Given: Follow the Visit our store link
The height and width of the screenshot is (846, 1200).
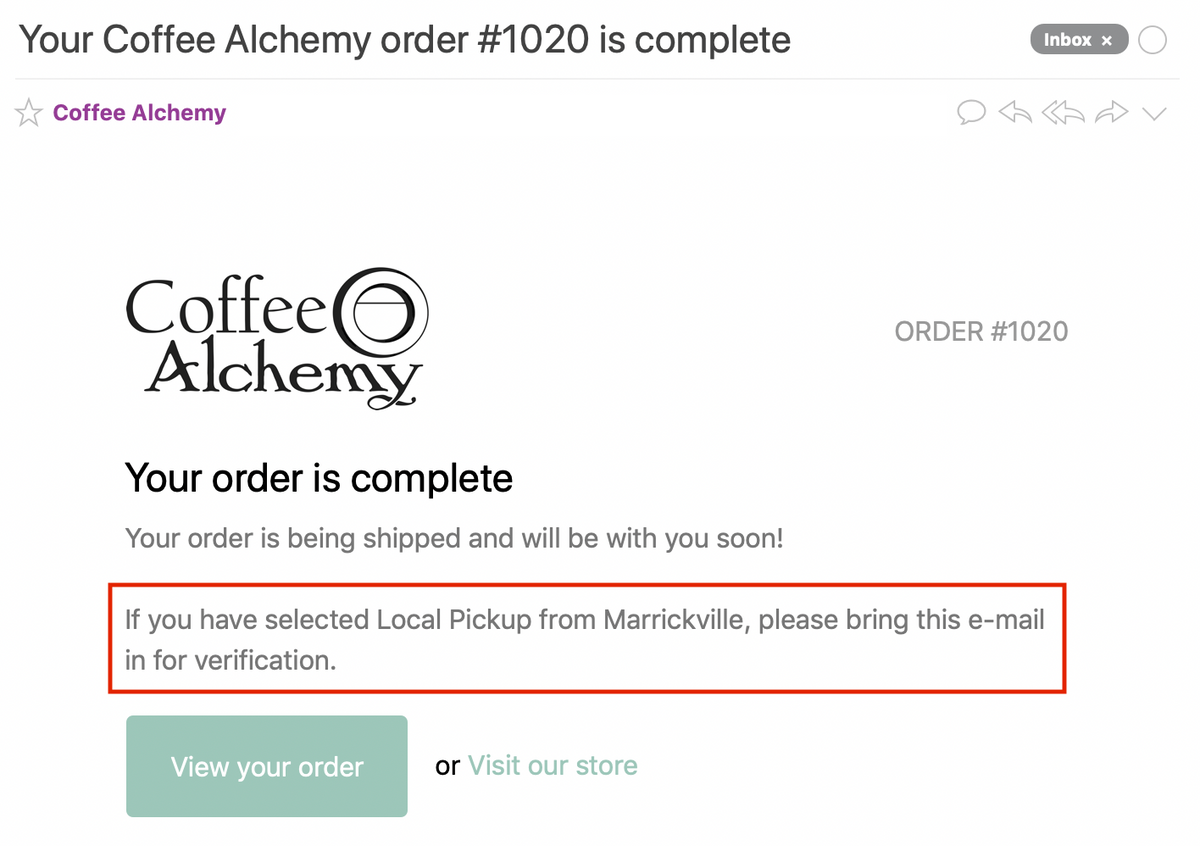Looking at the screenshot, I should 553,766.
